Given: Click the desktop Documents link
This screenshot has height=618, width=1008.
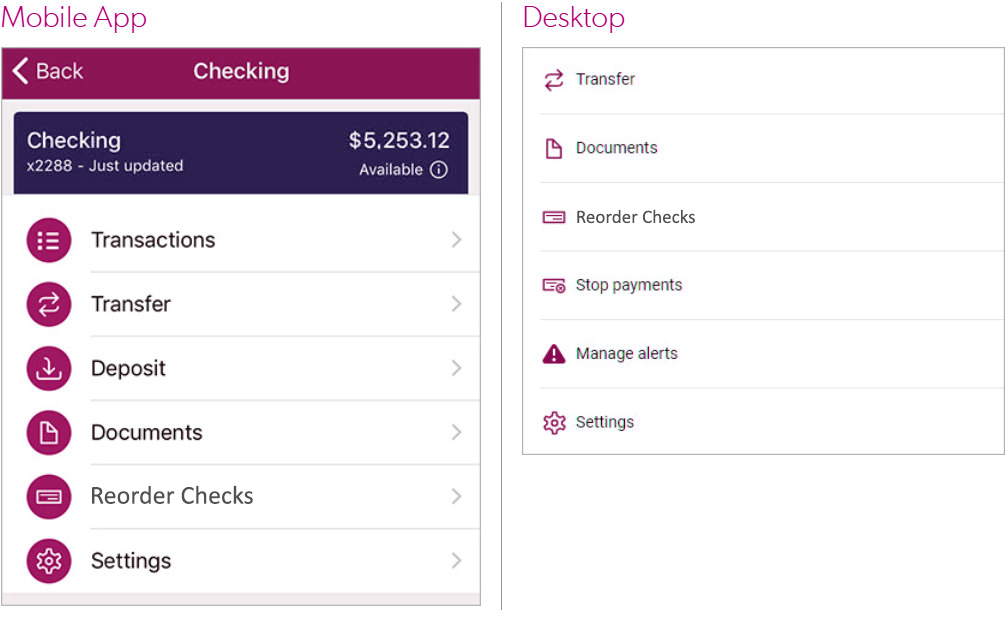Looking at the screenshot, I should coord(616,148).
